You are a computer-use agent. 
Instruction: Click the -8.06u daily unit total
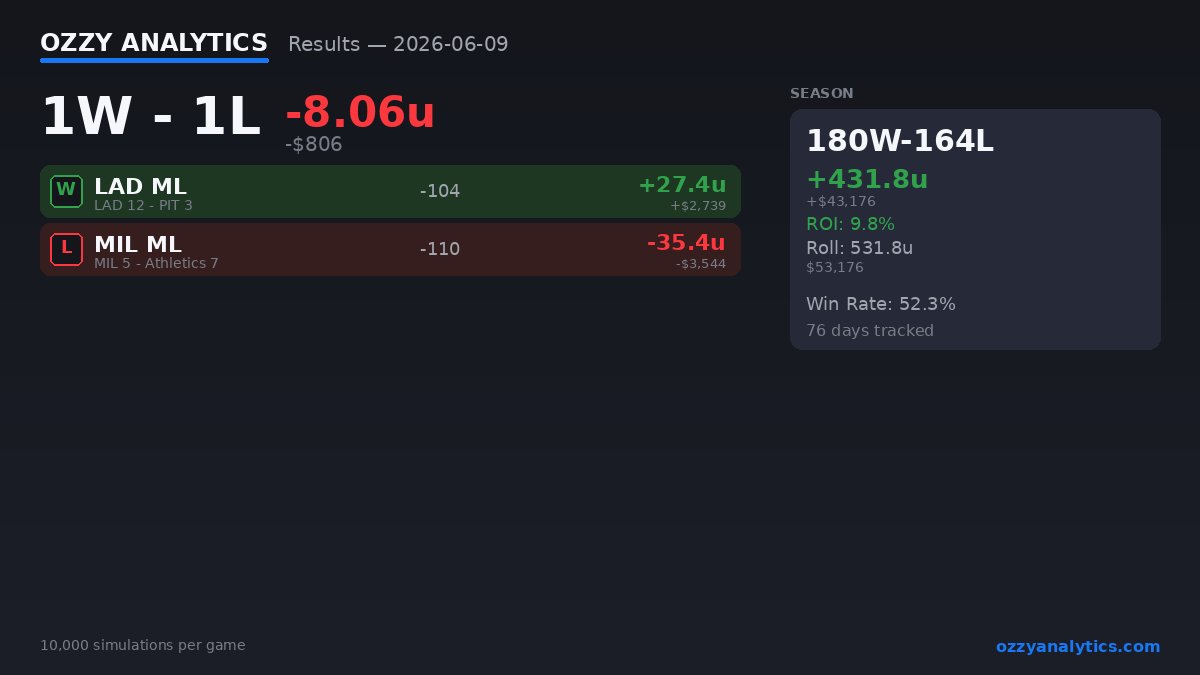coord(360,111)
